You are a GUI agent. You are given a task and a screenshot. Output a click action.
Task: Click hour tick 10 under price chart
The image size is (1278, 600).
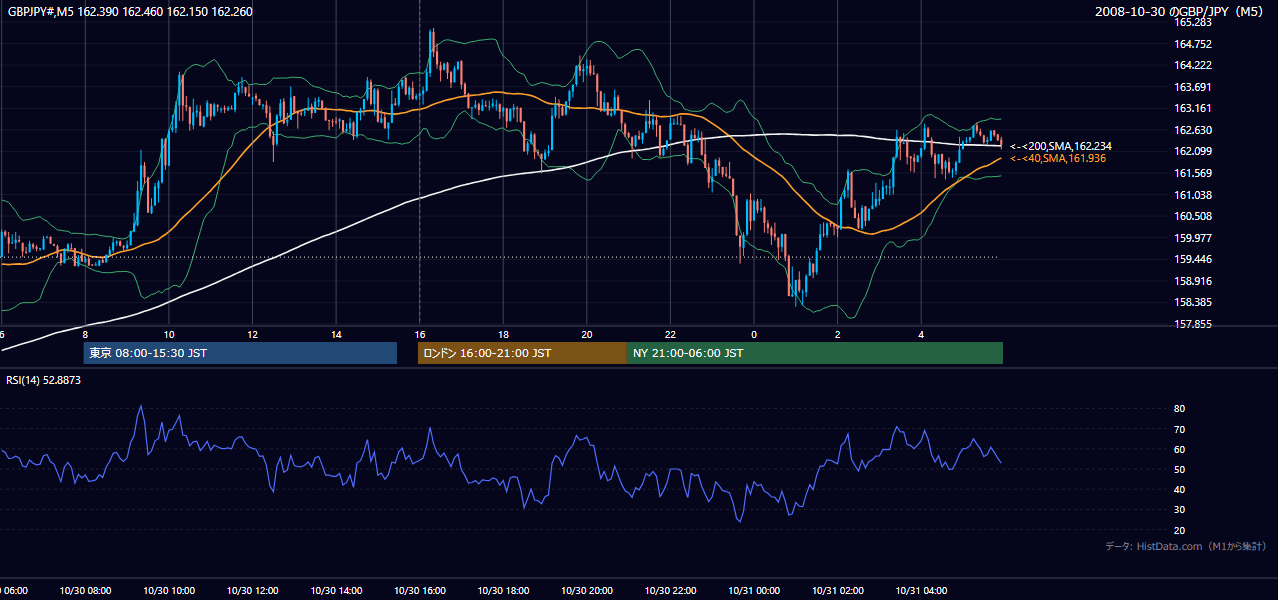169,334
